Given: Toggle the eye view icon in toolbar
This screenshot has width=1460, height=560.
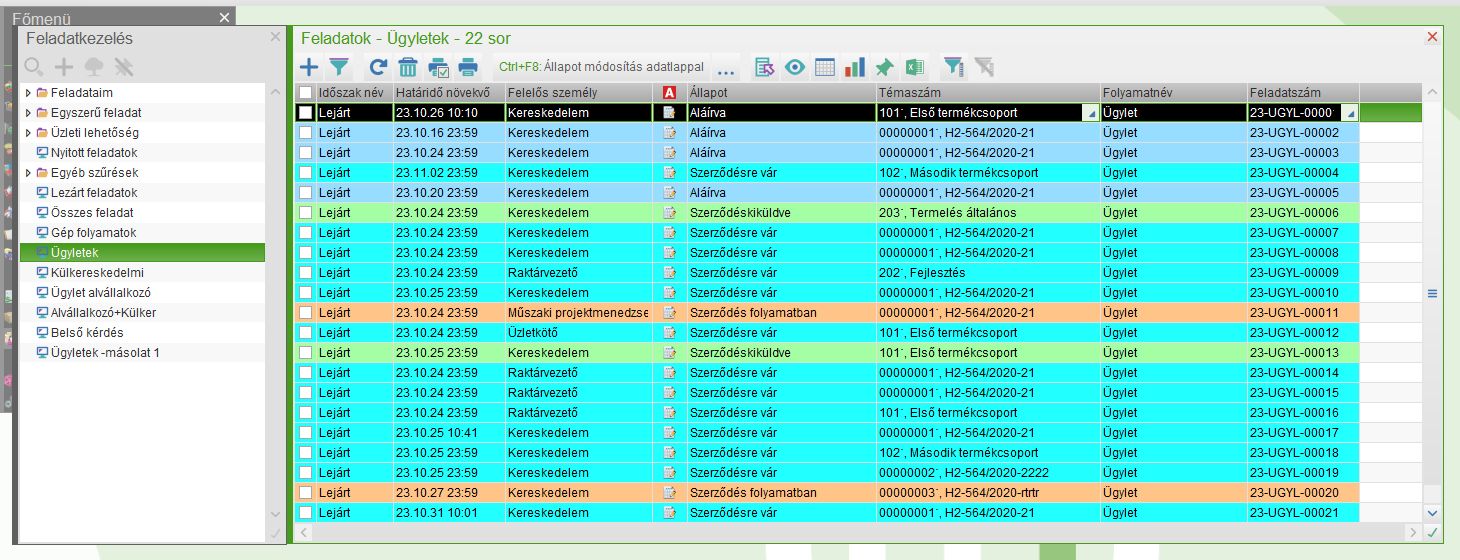Looking at the screenshot, I should 795,67.
